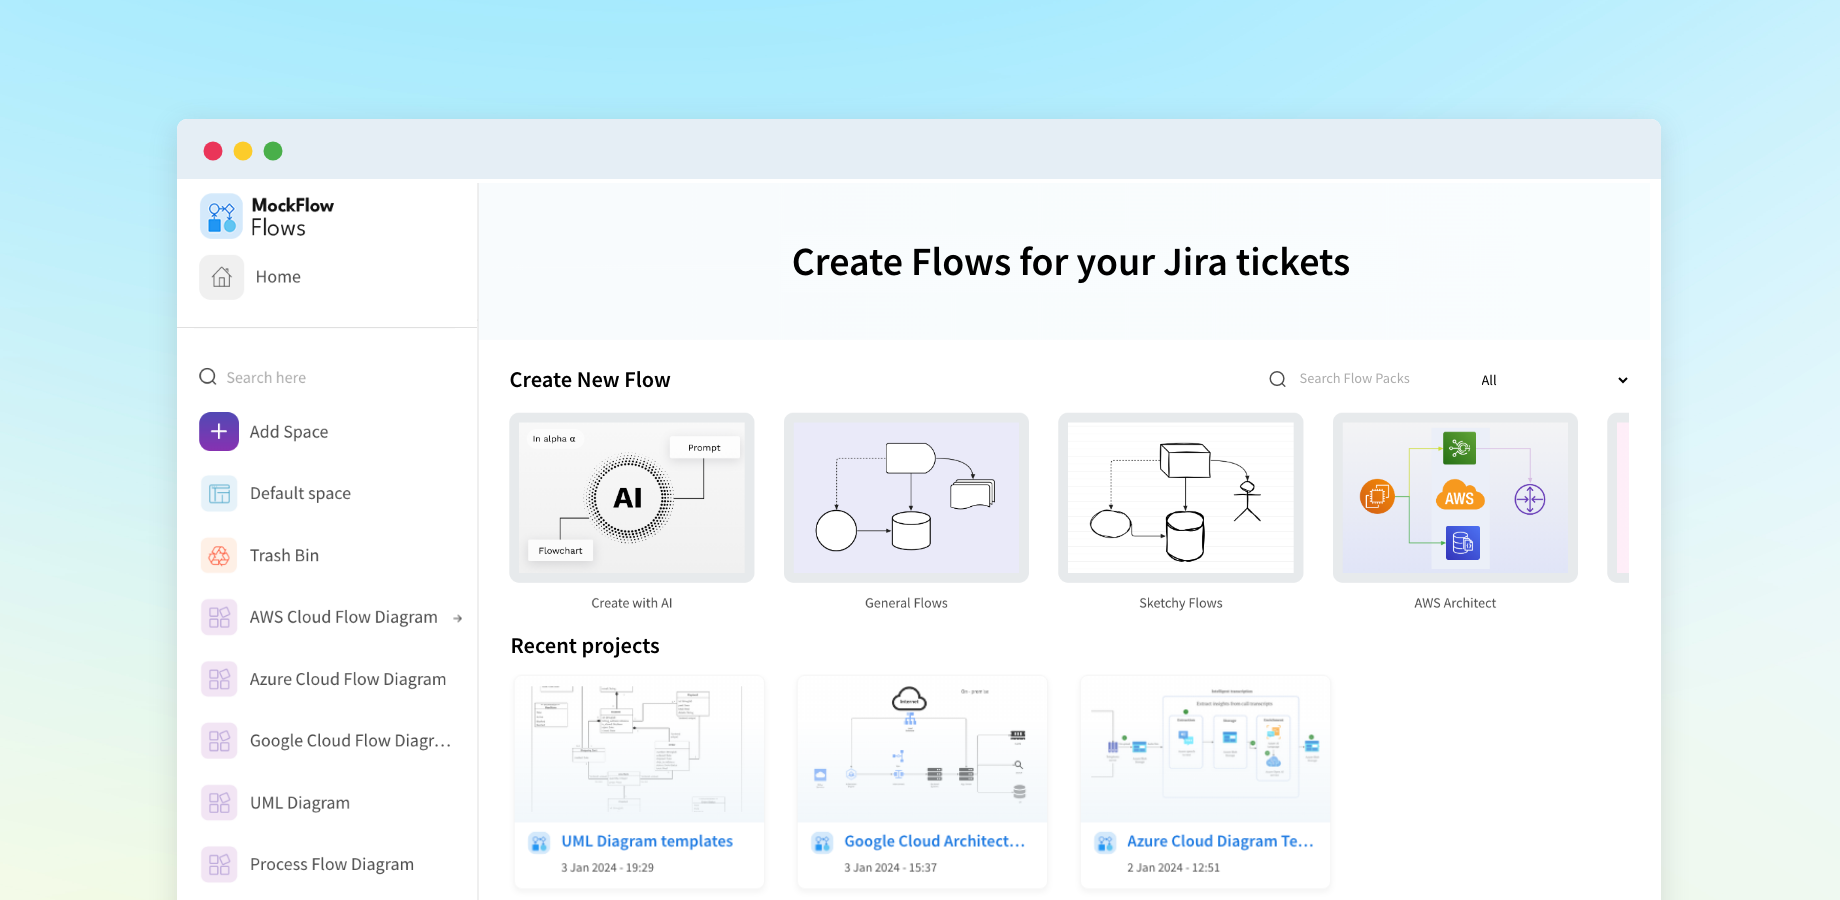Click the Azure Cloud Flow Diagram space icon
Viewport: 1840px width, 900px height.
tap(219, 679)
